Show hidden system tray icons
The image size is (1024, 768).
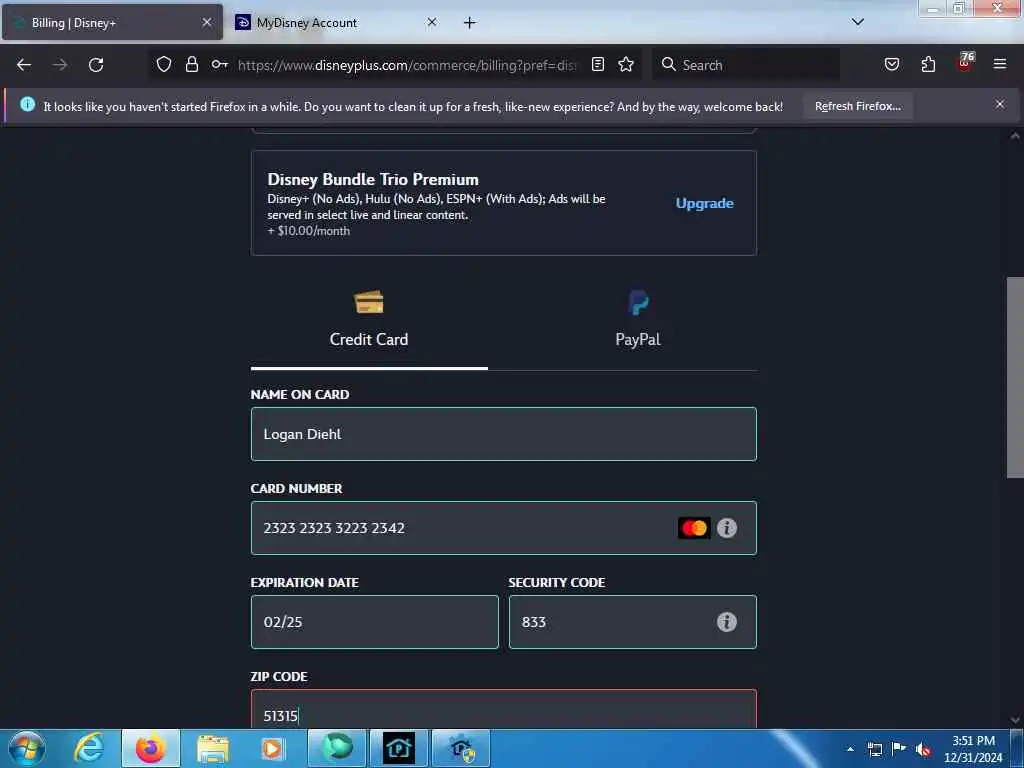pyautogui.click(x=850, y=749)
